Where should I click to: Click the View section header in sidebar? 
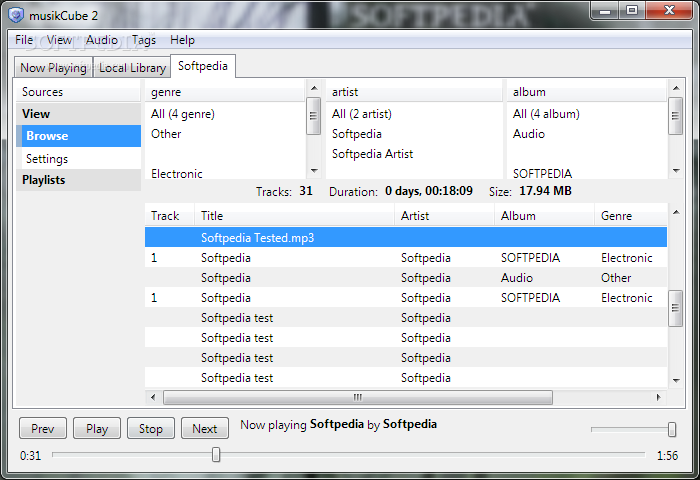[79, 114]
